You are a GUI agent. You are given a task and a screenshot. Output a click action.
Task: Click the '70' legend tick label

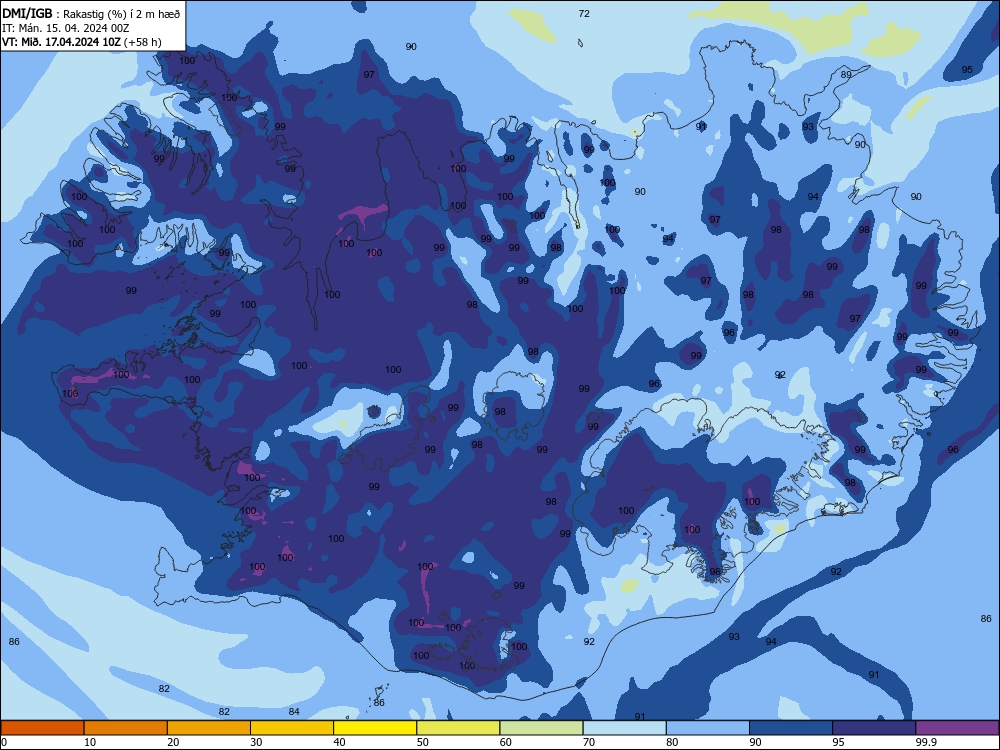[589, 742]
